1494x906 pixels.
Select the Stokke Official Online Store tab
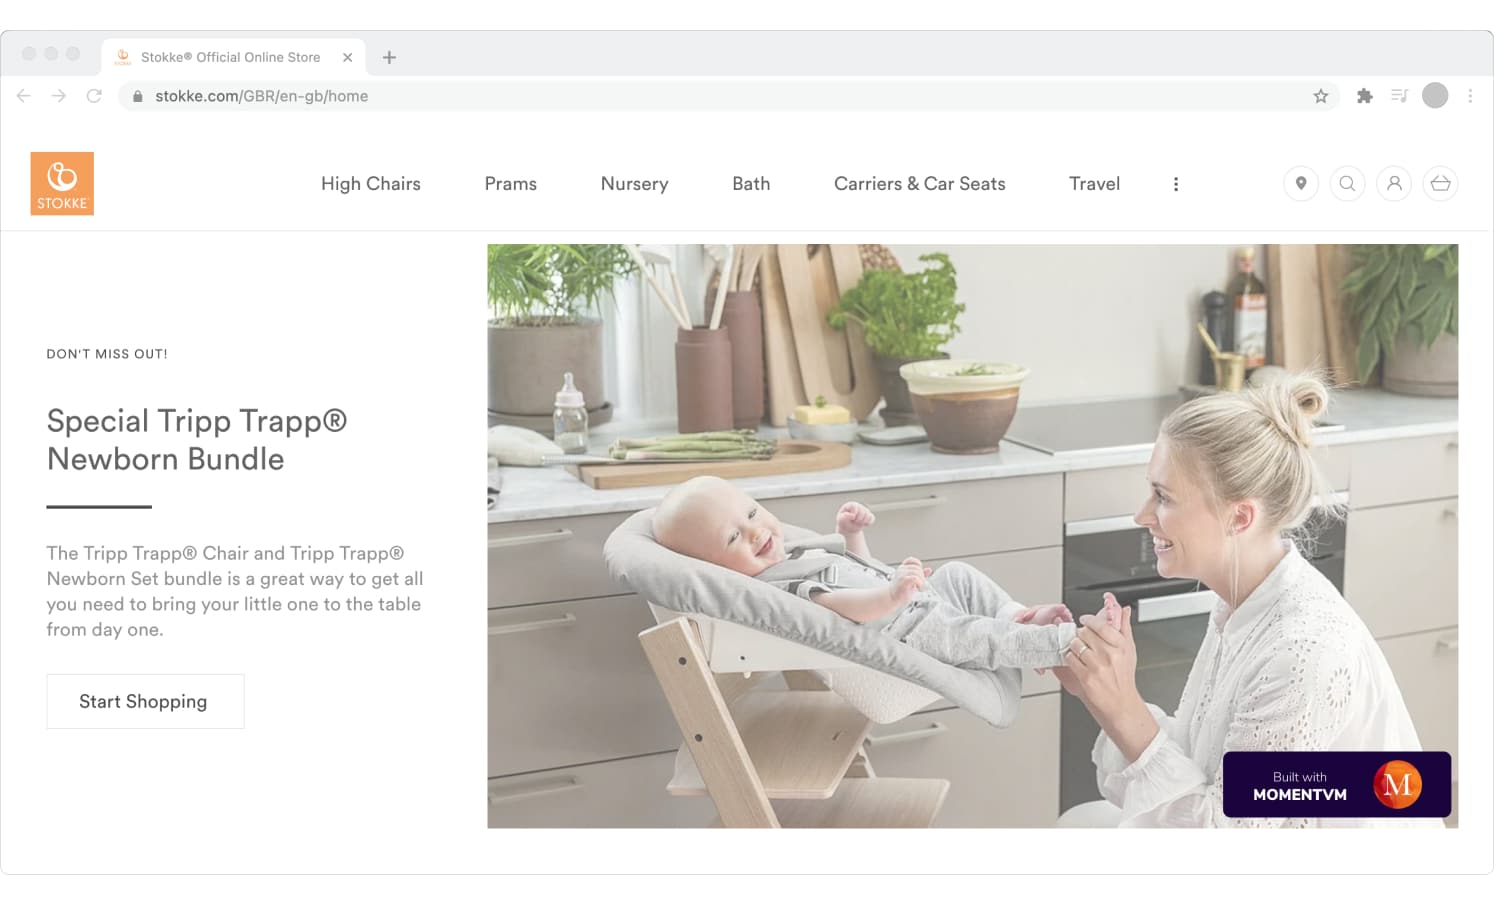tap(233, 57)
